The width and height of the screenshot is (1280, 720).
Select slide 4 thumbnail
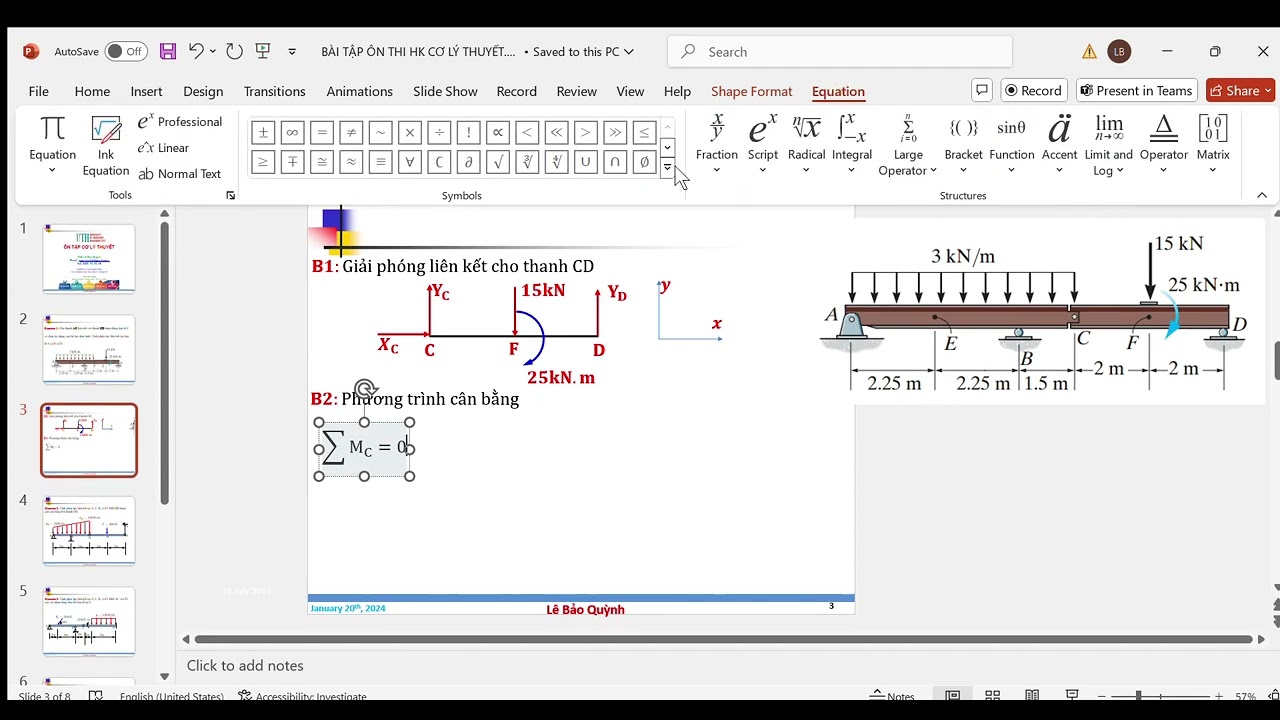89,530
